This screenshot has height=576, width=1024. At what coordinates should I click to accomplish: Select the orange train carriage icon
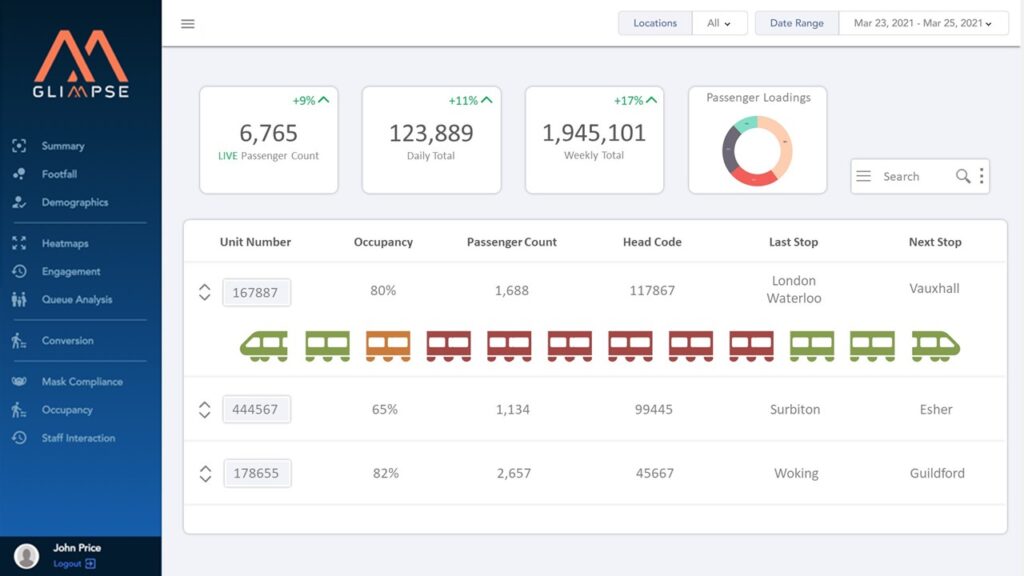[388, 346]
